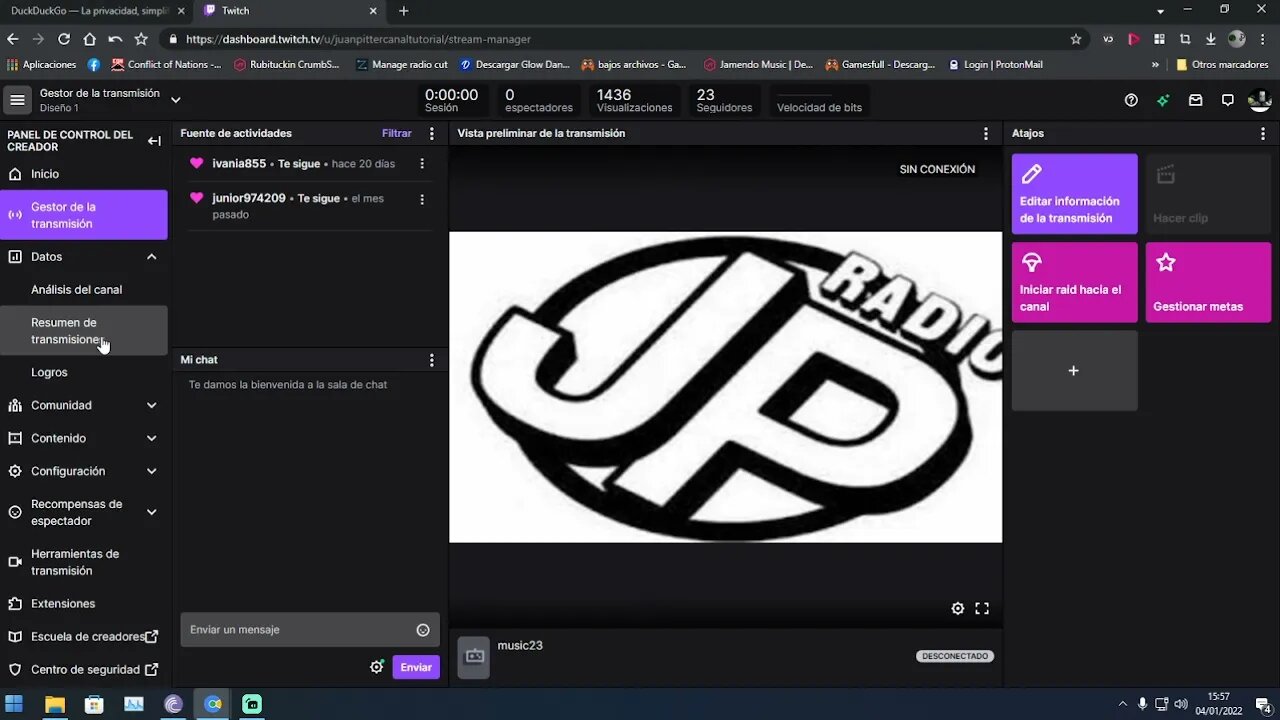Open stream preview settings gear
This screenshot has width=1280, height=720.
coord(958,608)
